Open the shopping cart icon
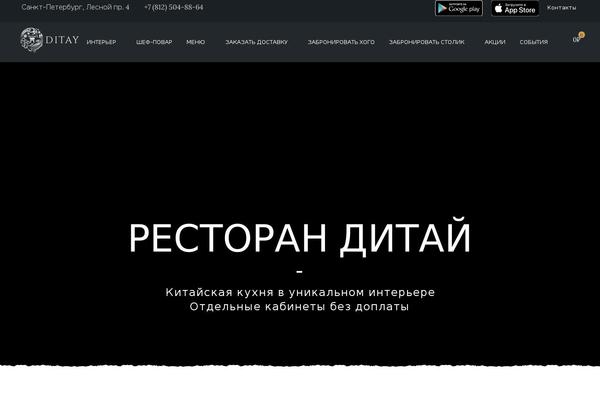The height and width of the screenshot is (400, 600). (578, 38)
